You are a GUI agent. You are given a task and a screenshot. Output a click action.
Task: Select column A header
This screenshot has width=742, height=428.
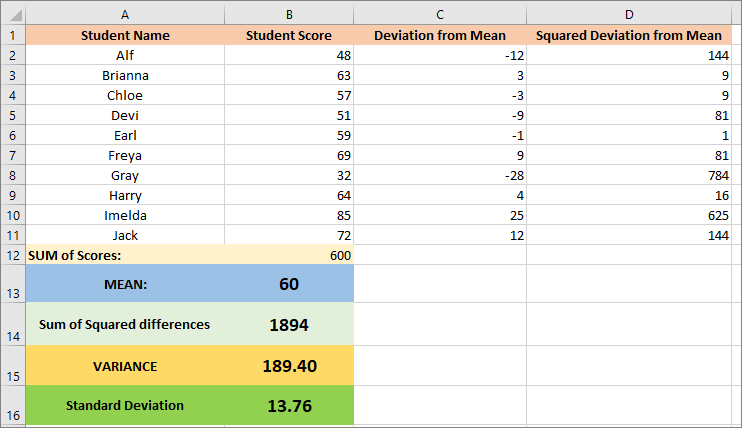coord(125,15)
